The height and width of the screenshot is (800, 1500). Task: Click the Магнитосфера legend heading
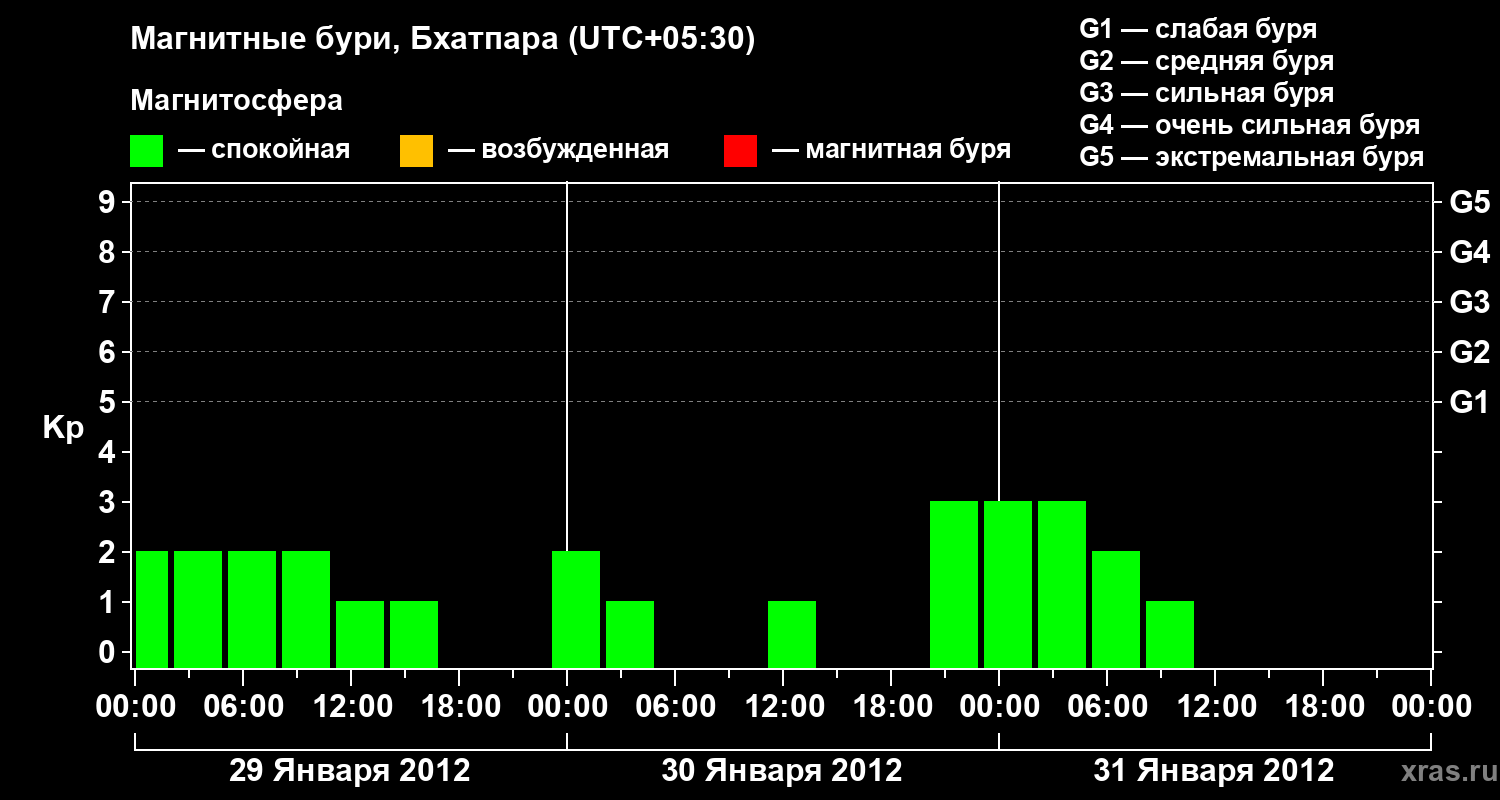pos(236,101)
